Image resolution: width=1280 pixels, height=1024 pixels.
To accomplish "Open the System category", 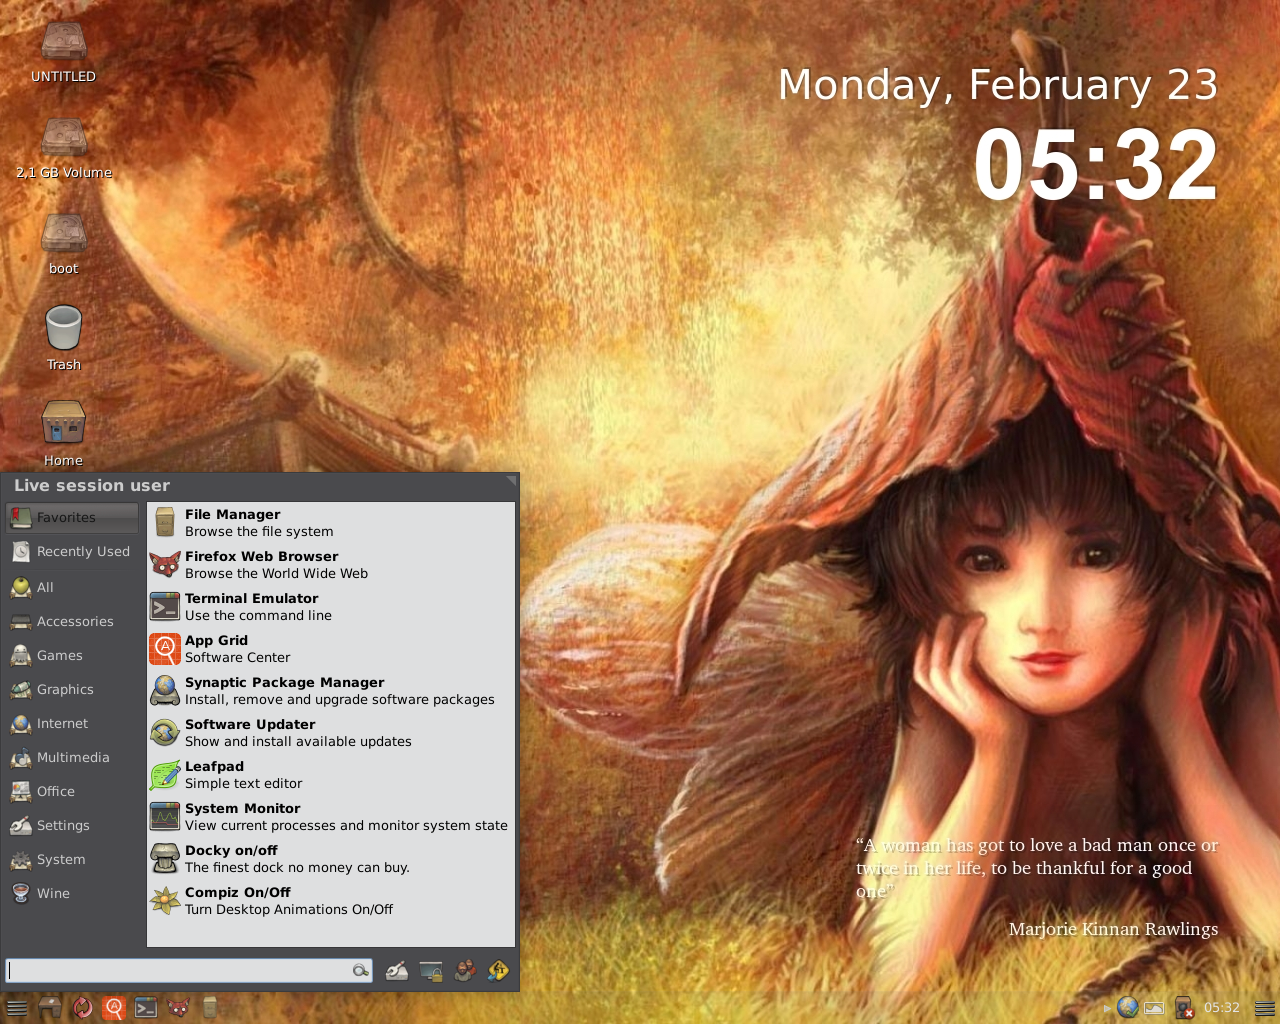I will click(73, 860).
